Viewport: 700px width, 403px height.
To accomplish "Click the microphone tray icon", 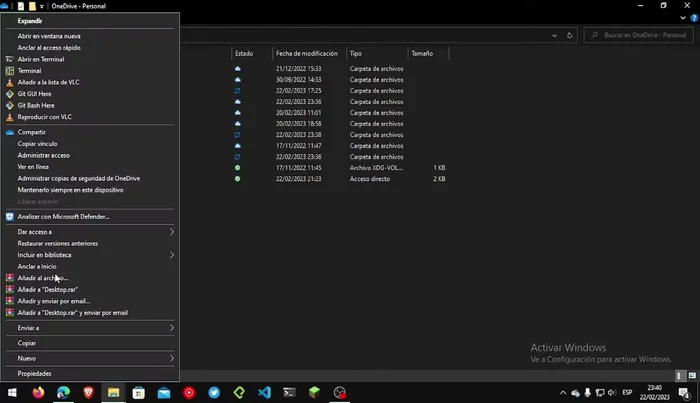I will click(588, 393).
